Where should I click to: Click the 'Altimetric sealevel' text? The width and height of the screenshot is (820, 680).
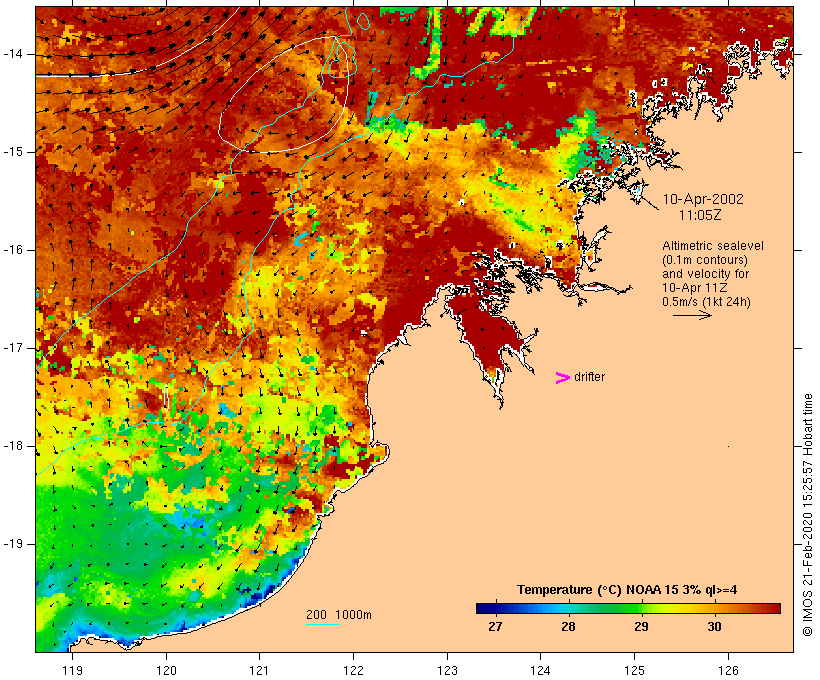pyautogui.click(x=713, y=246)
